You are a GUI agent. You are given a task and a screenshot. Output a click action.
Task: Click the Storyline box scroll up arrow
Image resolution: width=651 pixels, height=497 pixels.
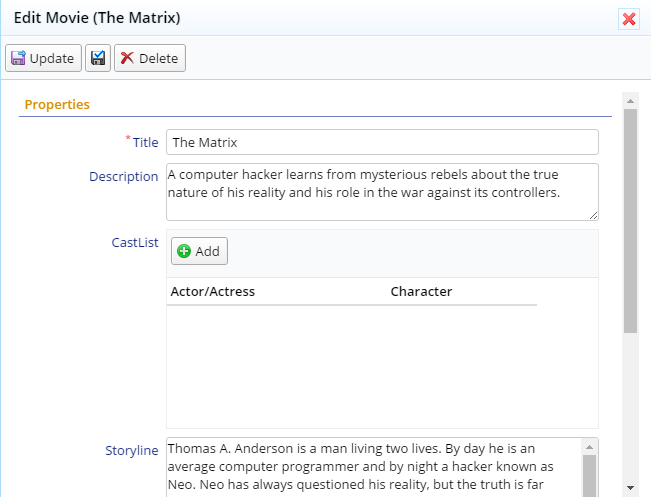(590, 447)
